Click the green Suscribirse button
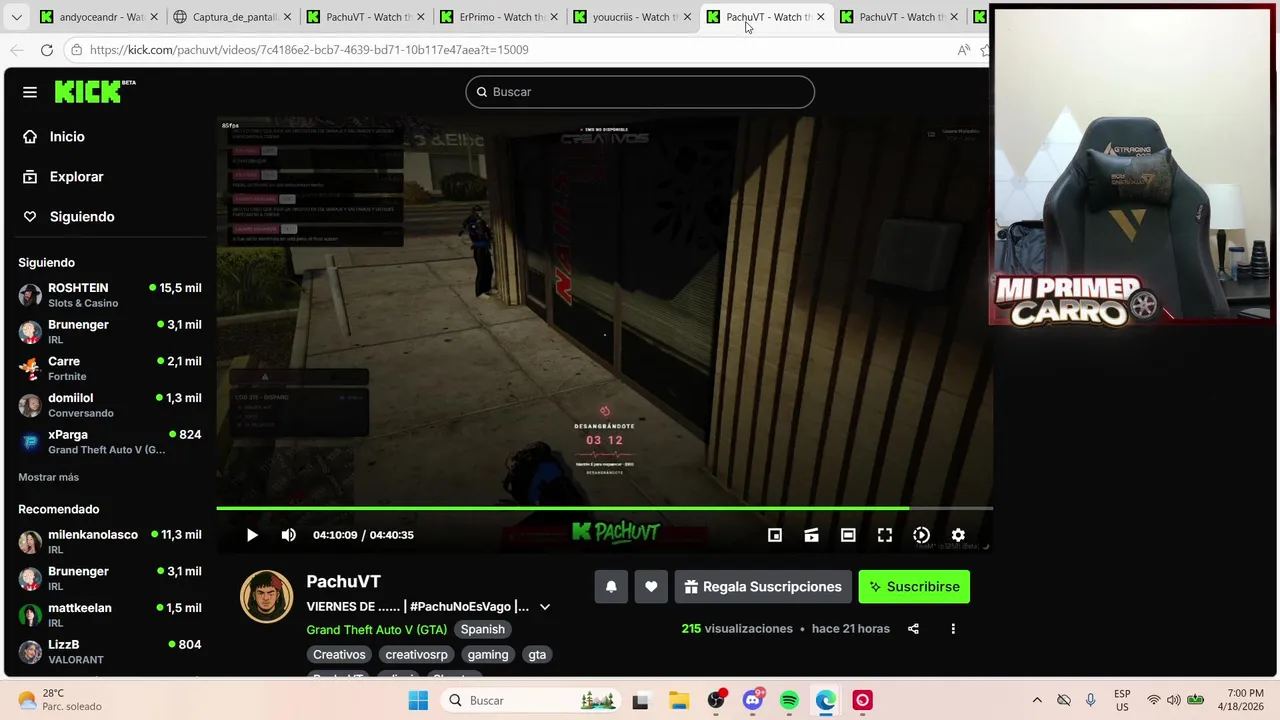The image size is (1280, 720). (914, 587)
